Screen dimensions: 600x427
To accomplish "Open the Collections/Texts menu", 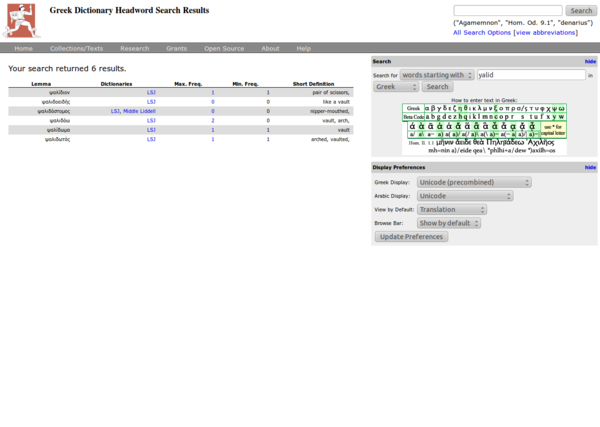I will point(76,48).
